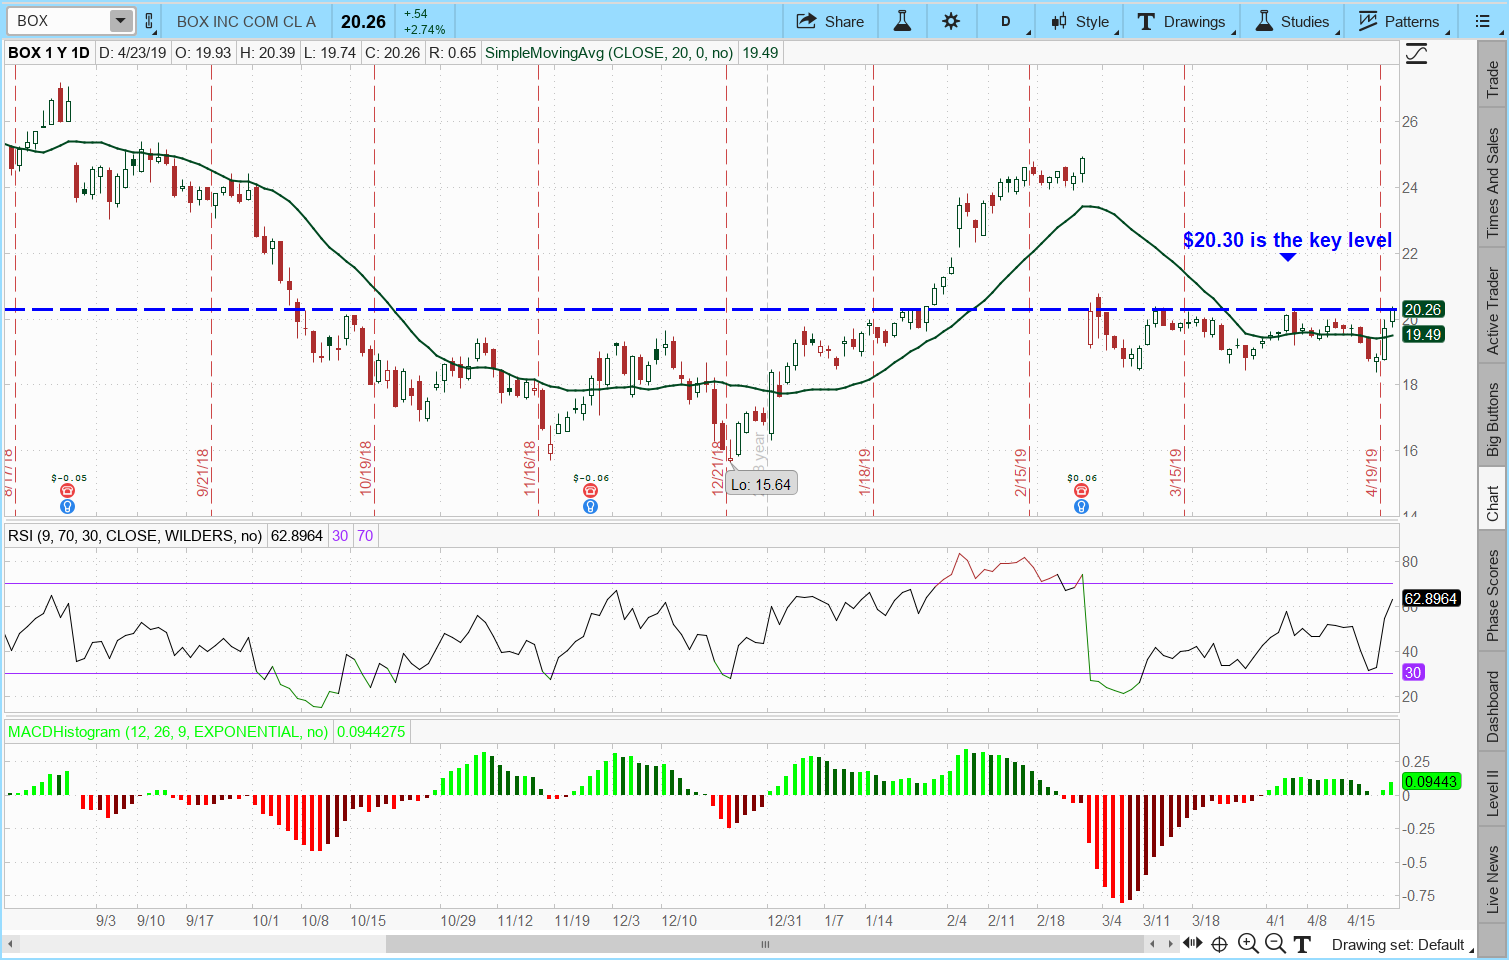The image size is (1509, 960).
Task: Open the flask scan icon in toolbar
Action: point(902,21)
